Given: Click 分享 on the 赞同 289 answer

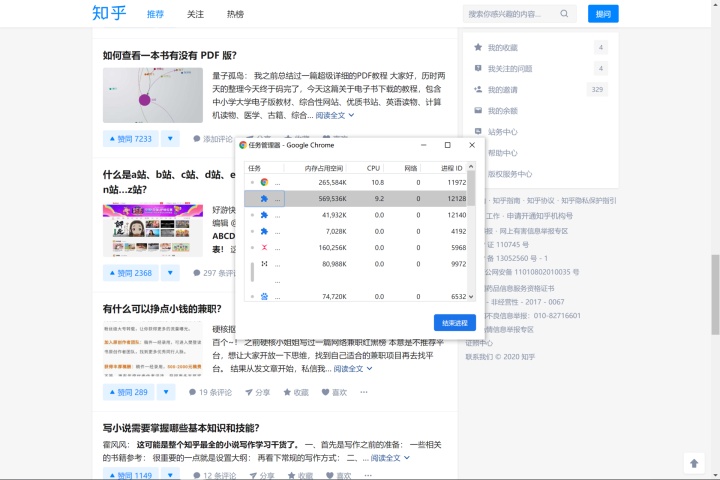Looking at the screenshot, I should [x=258, y=392].
